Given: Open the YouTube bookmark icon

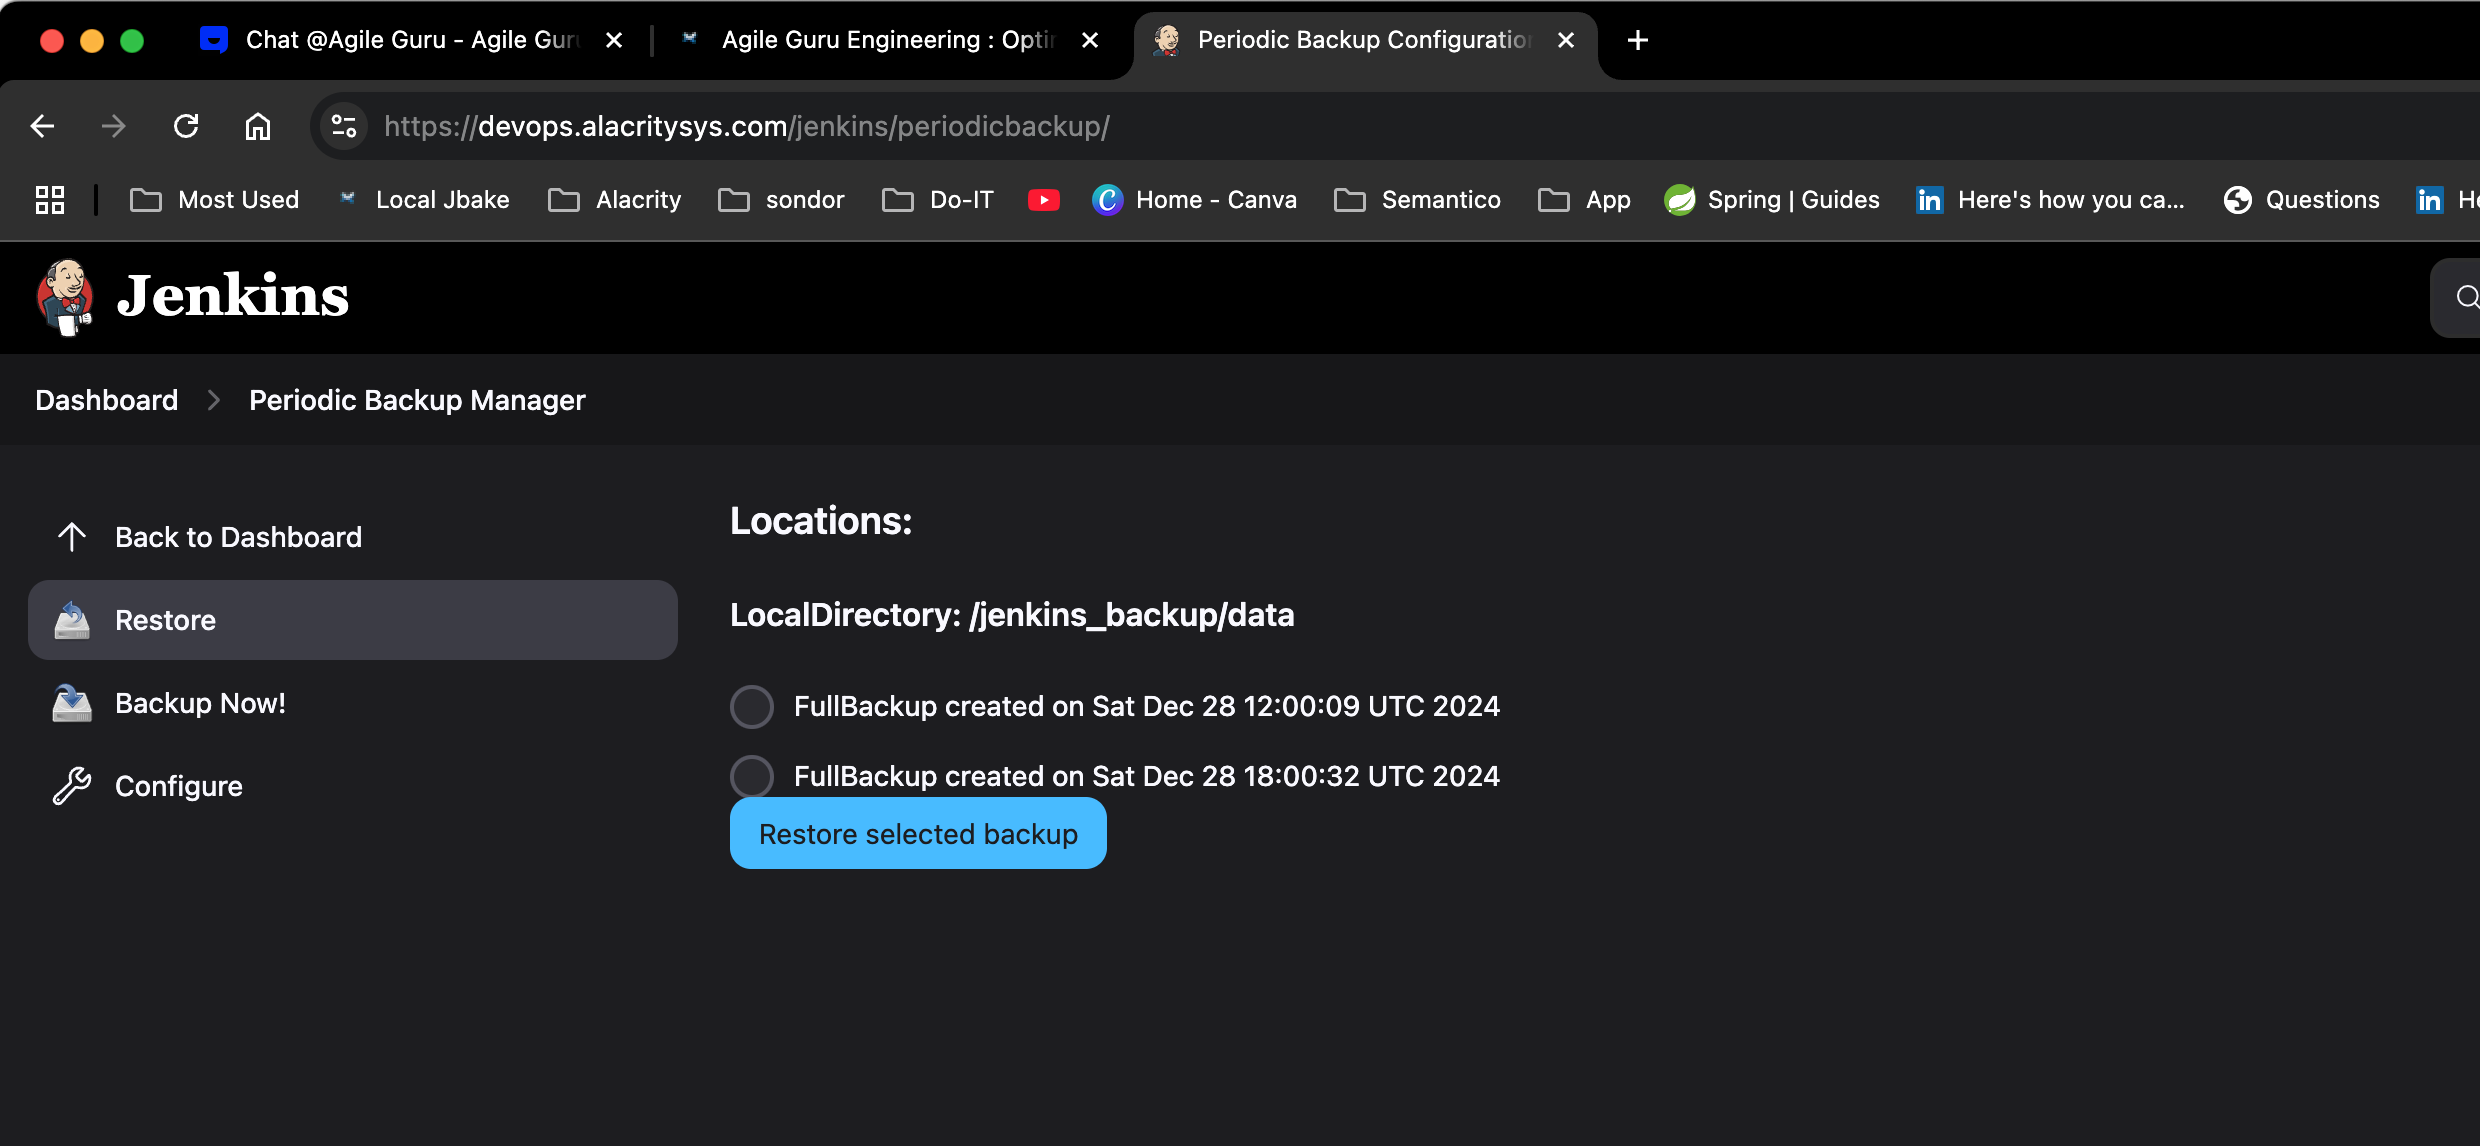Looking at the screenshot, I should coord(1043,200).
